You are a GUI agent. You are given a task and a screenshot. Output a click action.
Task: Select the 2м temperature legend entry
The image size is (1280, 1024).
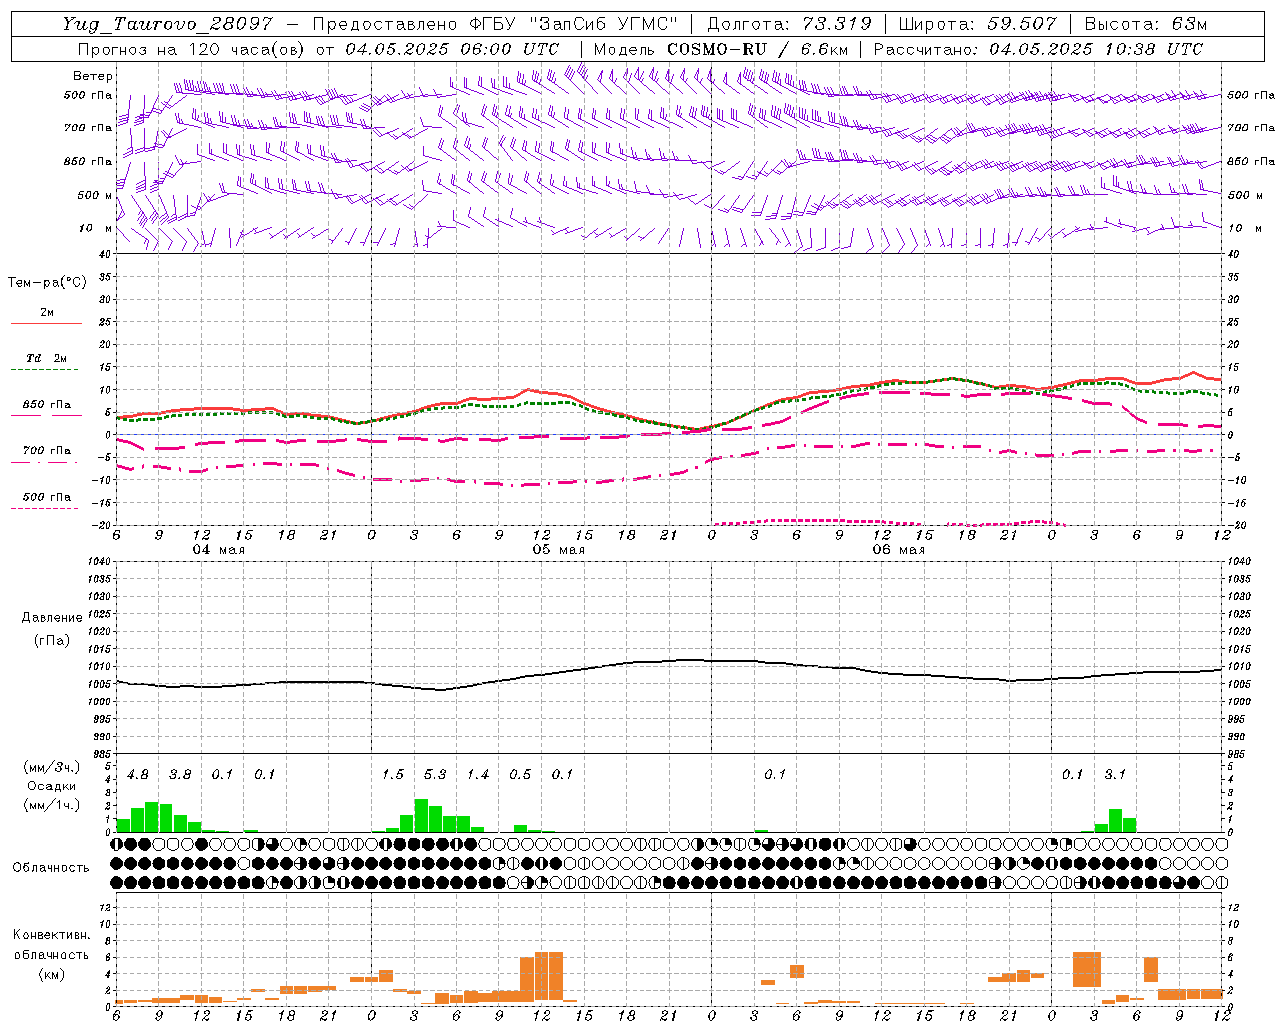tap(47, 312)
